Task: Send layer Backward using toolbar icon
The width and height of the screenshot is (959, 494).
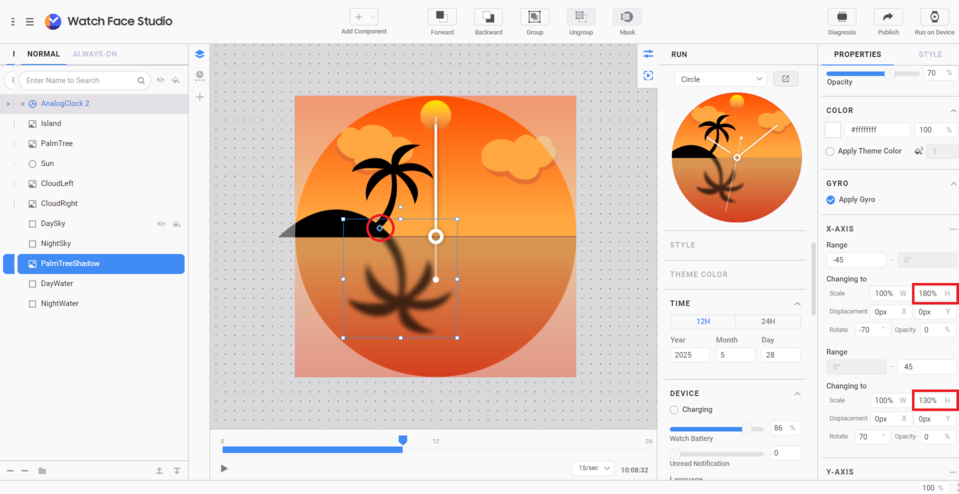Action: 488,17
